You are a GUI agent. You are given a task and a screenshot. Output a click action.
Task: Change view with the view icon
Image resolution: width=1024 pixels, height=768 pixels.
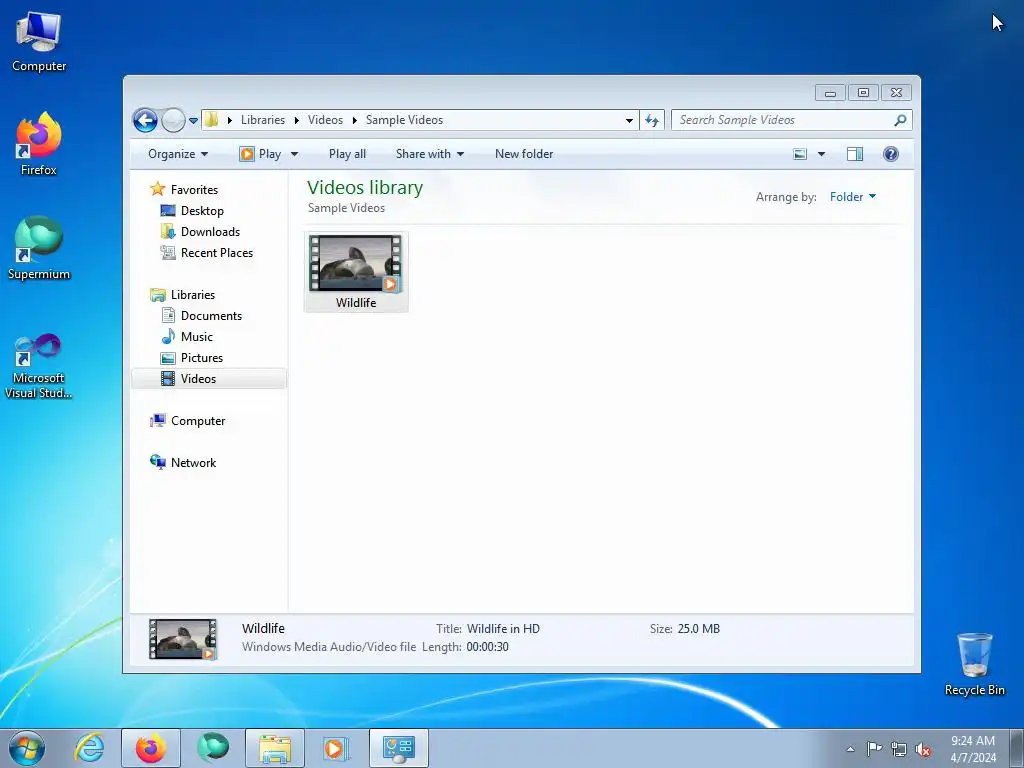pyautogui.click(x=800, y=154)
